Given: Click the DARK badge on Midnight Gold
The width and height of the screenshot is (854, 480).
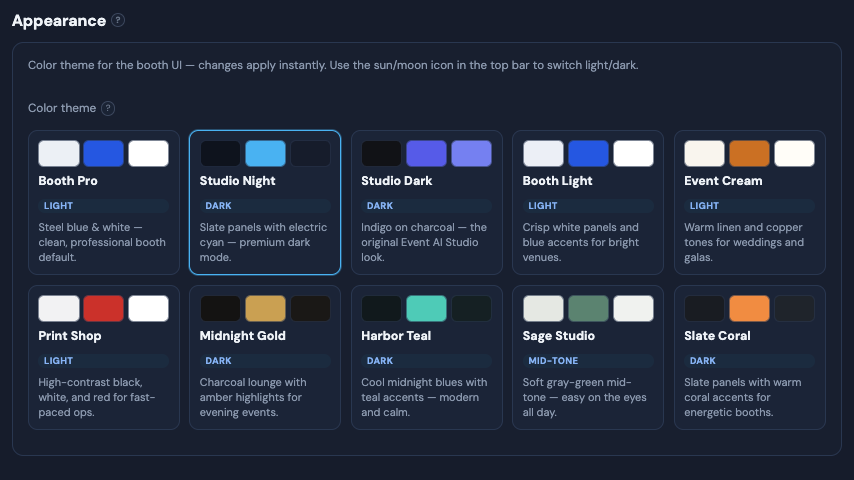Looking at the screenshot, I should tap(265, 361).
